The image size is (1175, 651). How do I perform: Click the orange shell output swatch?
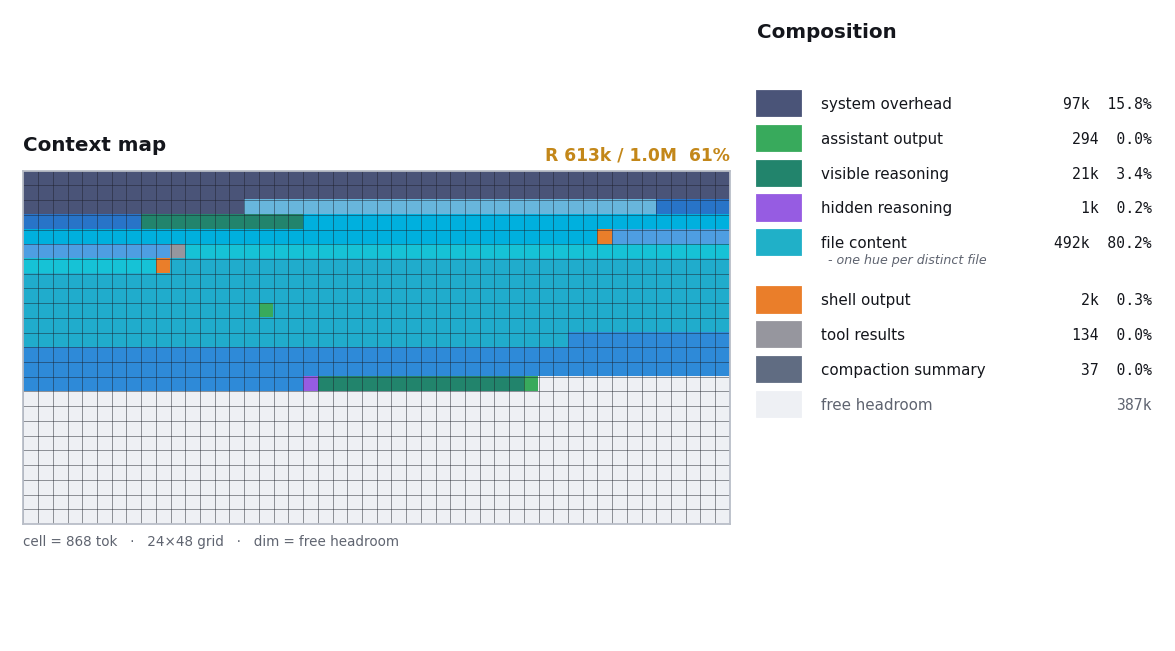(779, 300)
